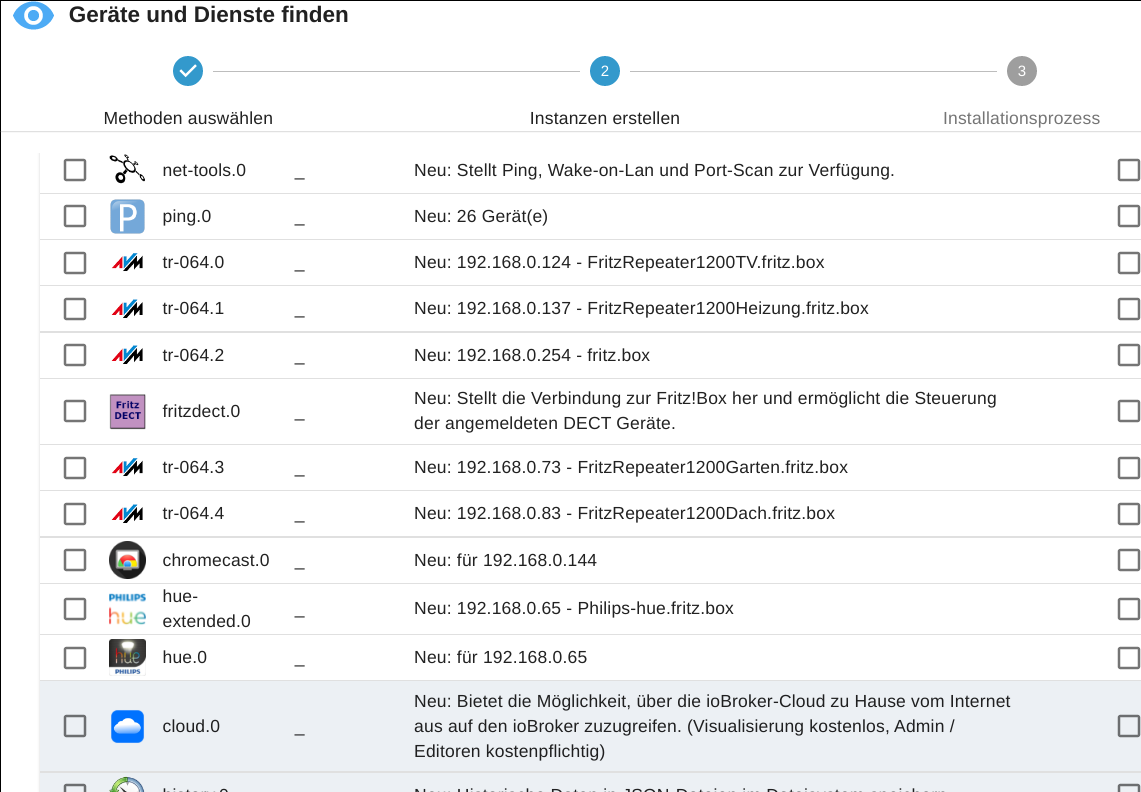Select the left checkbox for chromecast.0
Image resolution: width=1141 pixels, height=792 pixels.
pyautogui.click(x=75, y=560)
